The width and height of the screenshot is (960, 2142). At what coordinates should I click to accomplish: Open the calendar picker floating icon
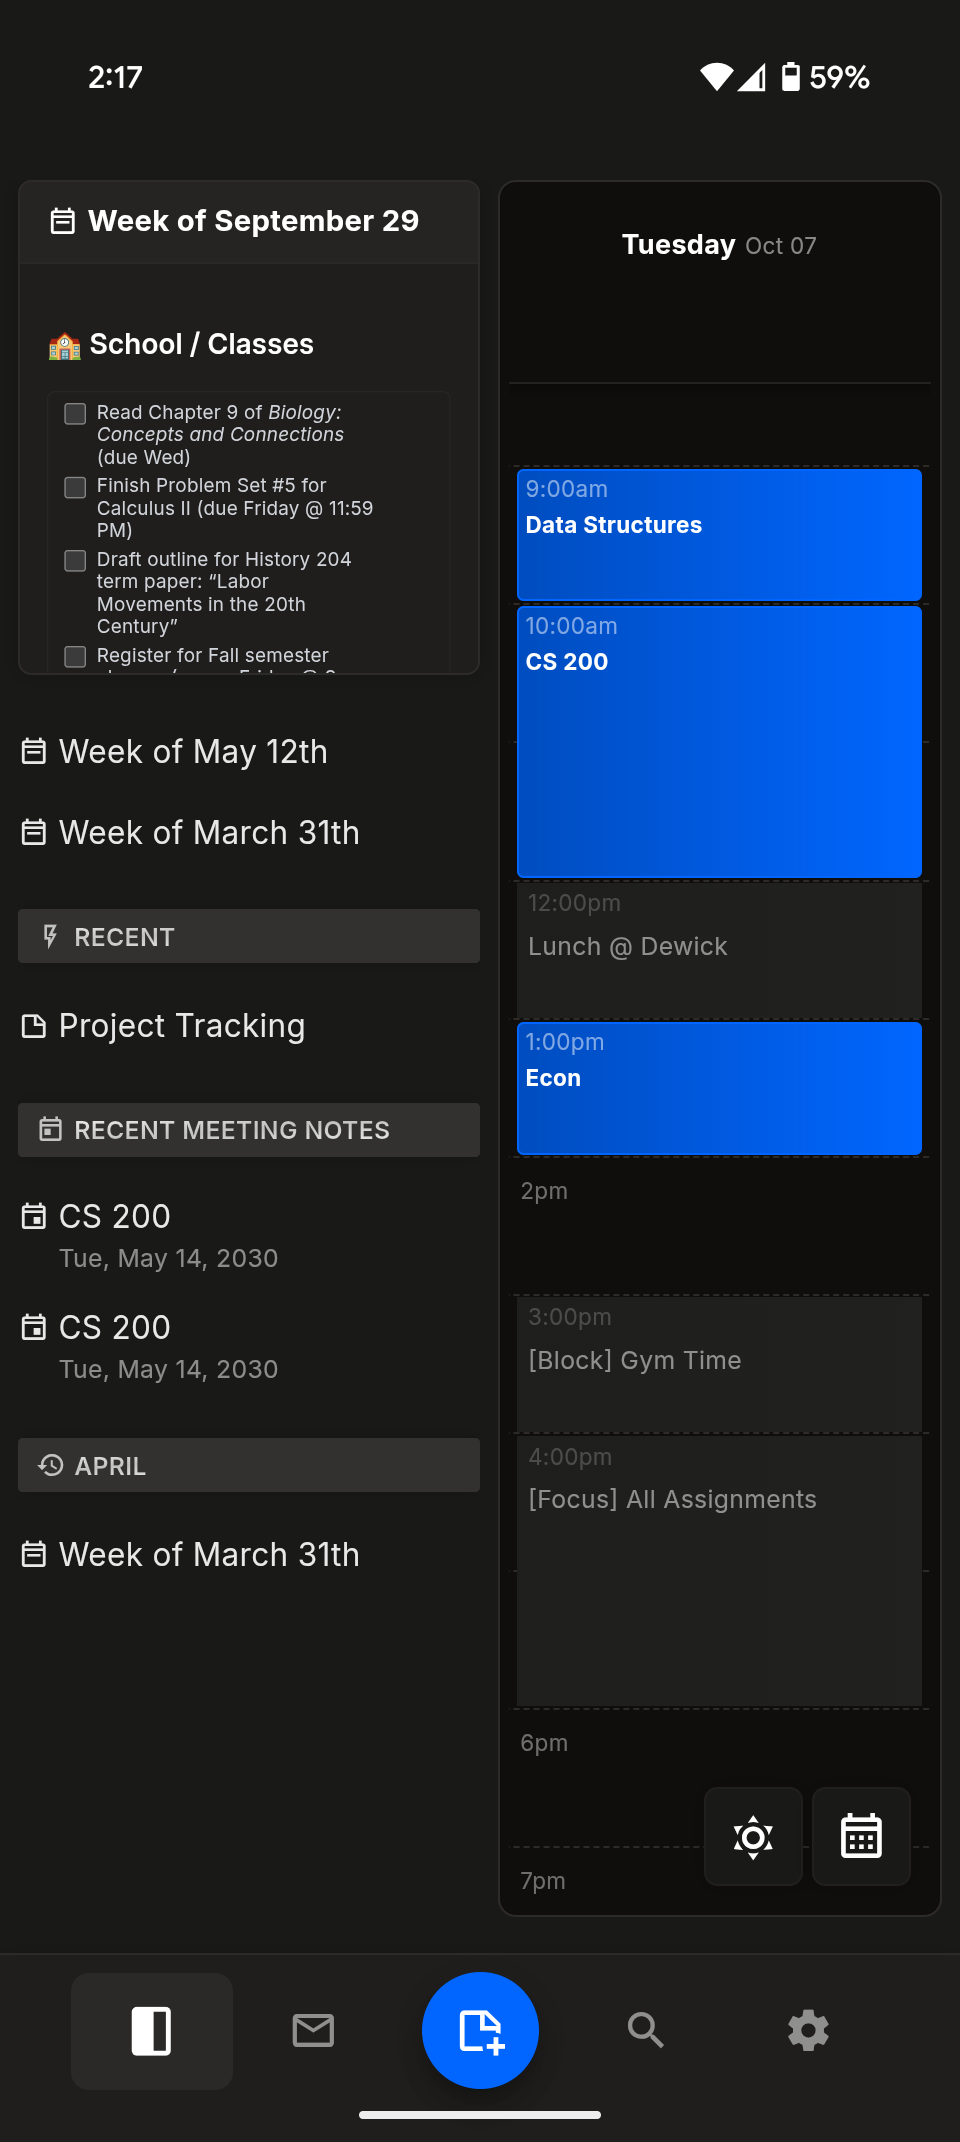860,1836
